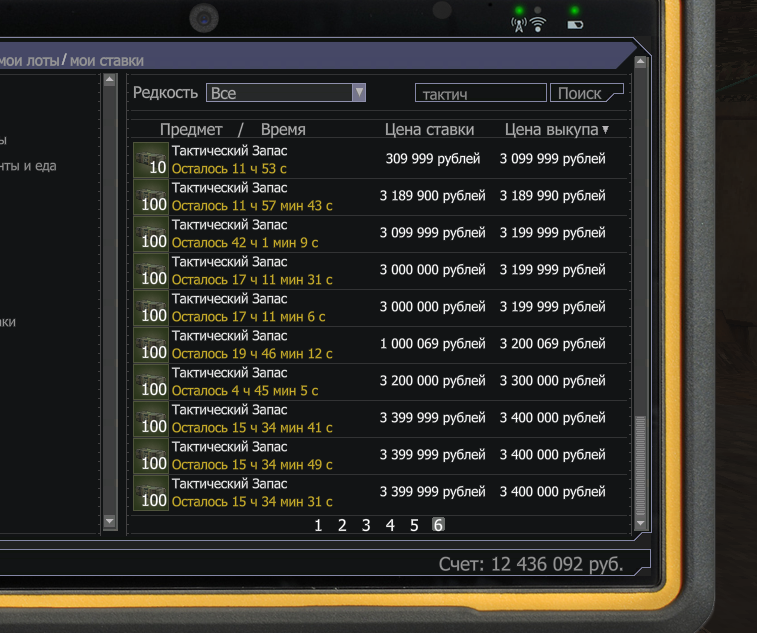Click timer Осталось 19 ч 46 мин 12 с
The height and width of the screenshot is (633, 757).
point(252,353)
